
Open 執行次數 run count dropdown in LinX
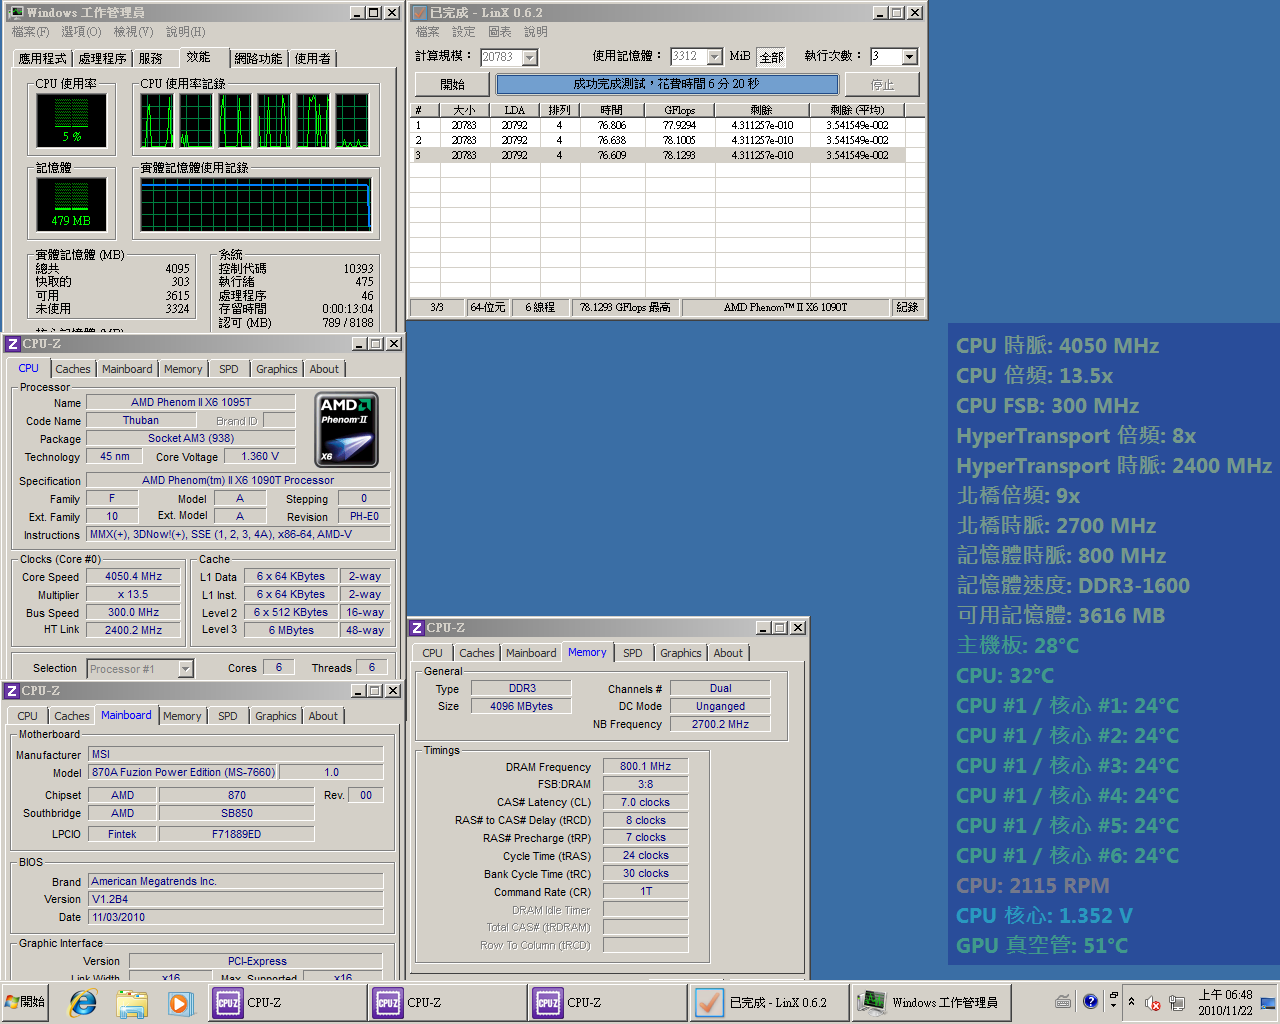pyautogui.click(x=909, y=57)
